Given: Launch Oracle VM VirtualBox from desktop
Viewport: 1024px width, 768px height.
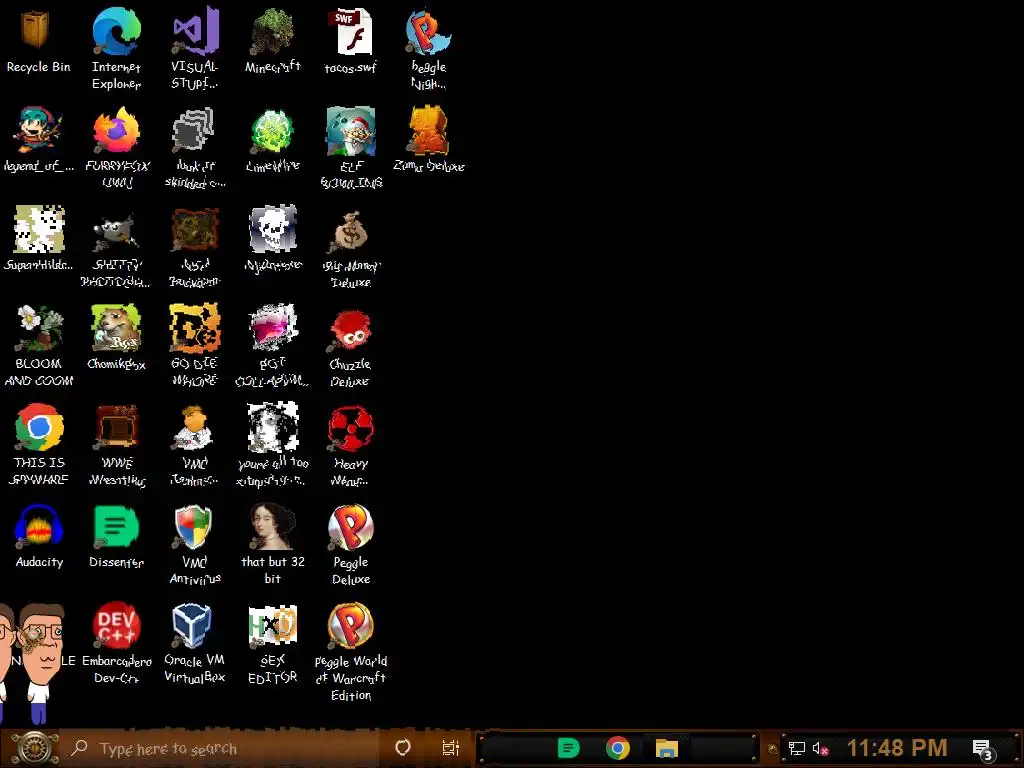Looking at the screenshot, I should click(193, 626).
